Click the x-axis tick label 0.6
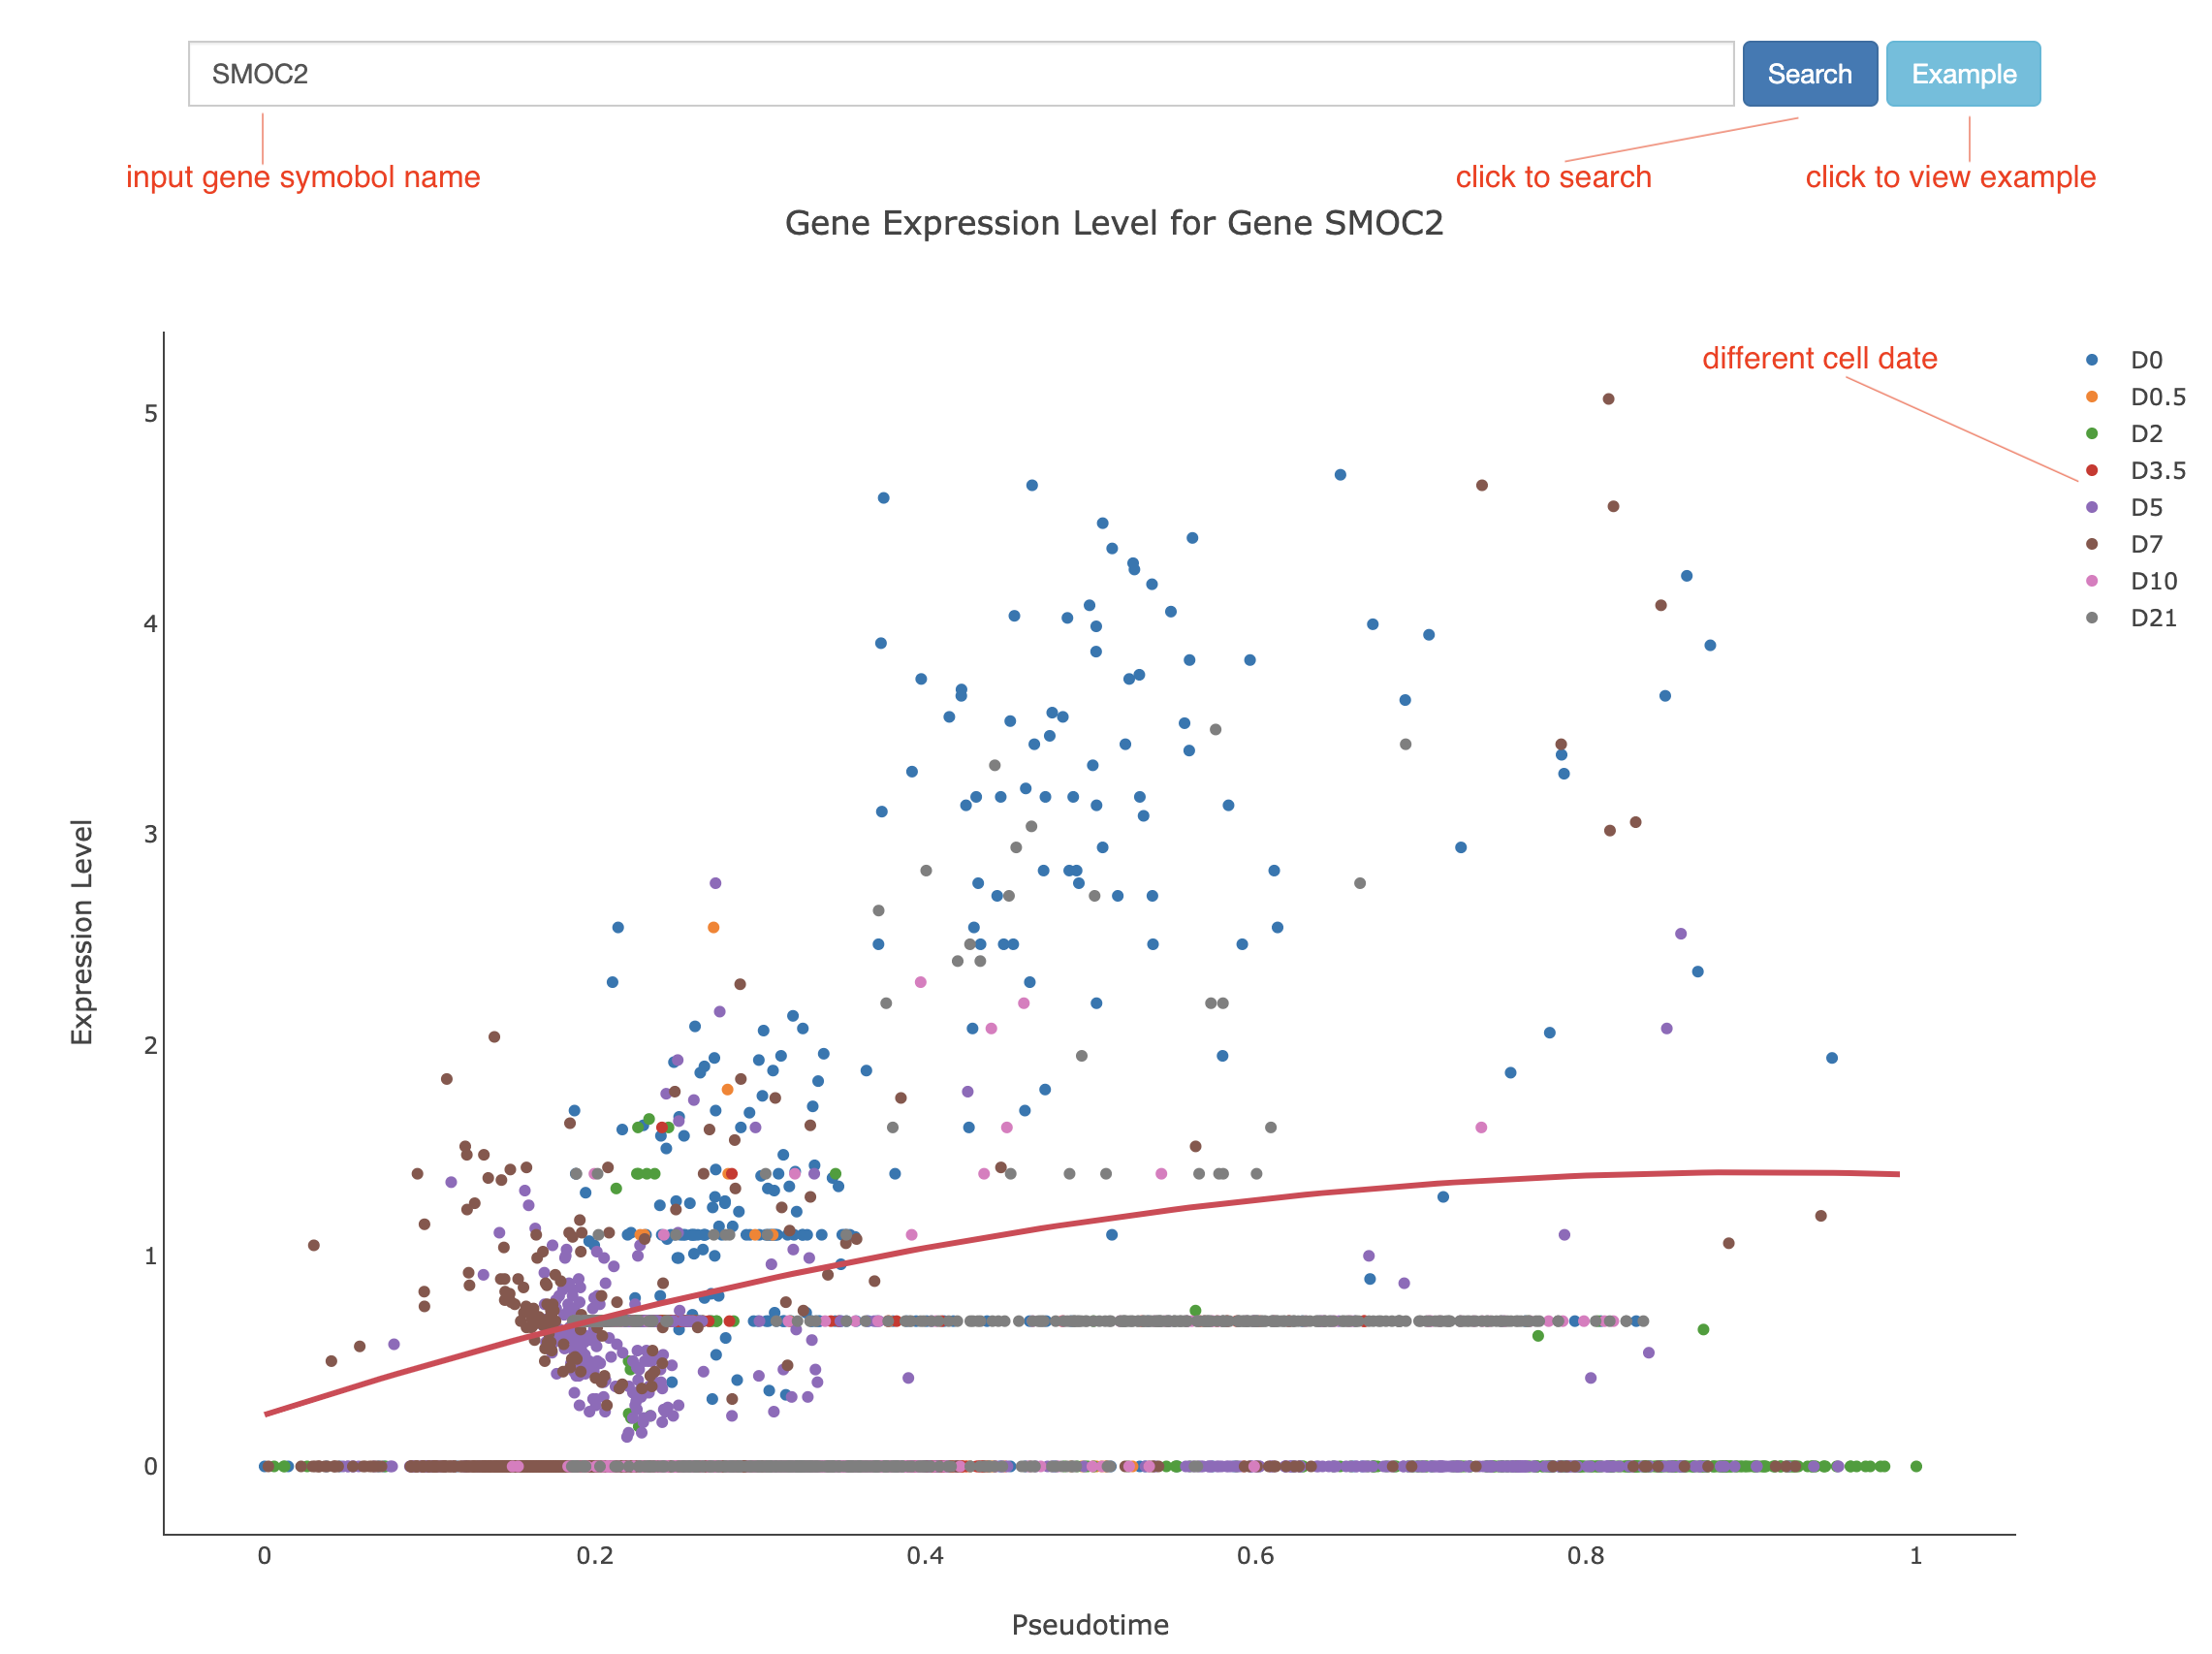Image resolution: width=2212 pixels, height=1654 pixels. click(x=1255, y=1556)
